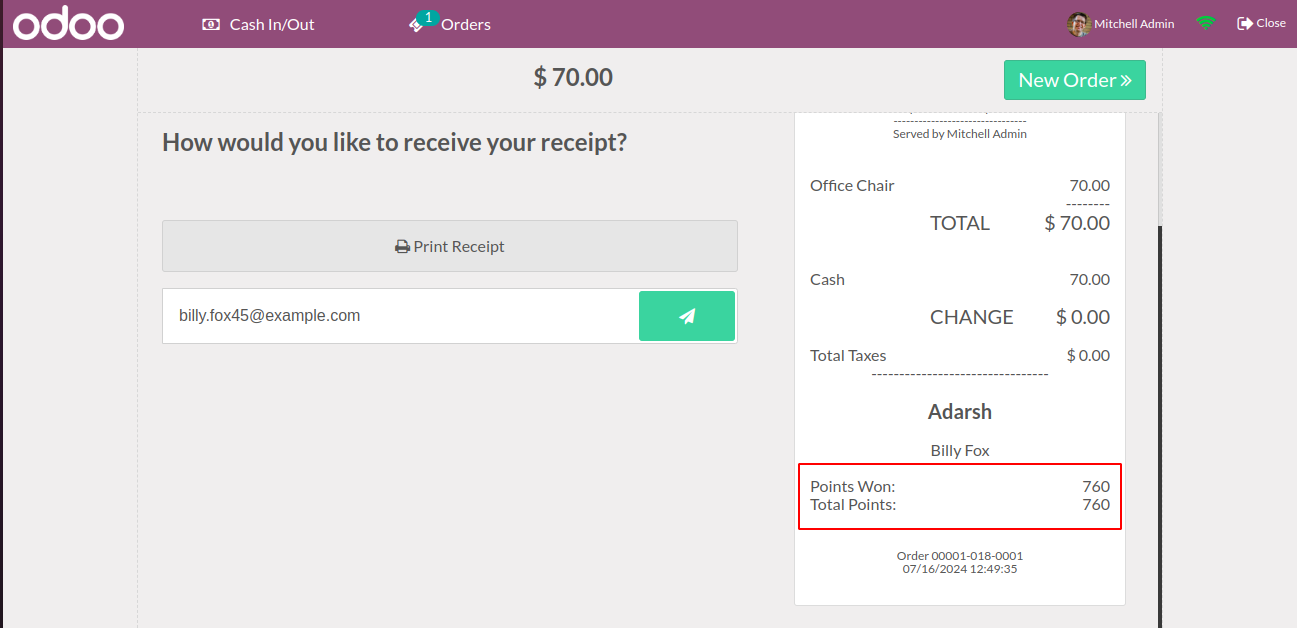Click the Odoo logo
This screenshot has height=628, width=1297.
[x=69, y=25]
